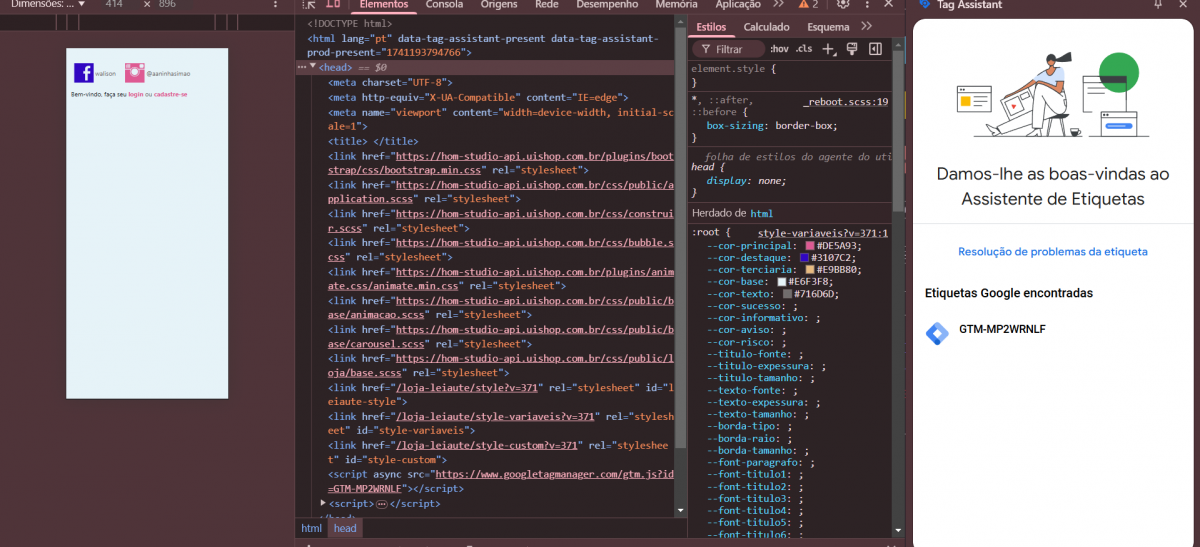Open the Calculado styles tab
The width and height of the screenshot is (1200, 547).
pos(766,27)
